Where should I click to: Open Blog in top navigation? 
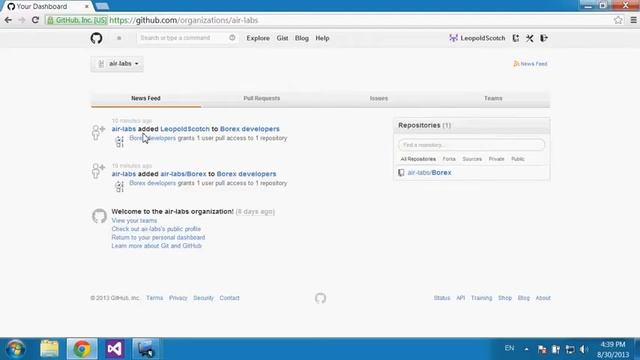coord(302,38)
